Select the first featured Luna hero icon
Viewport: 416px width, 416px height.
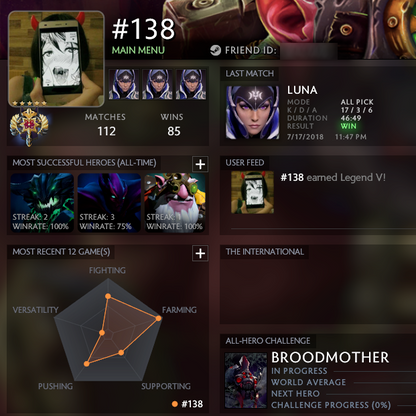(124, 84)
